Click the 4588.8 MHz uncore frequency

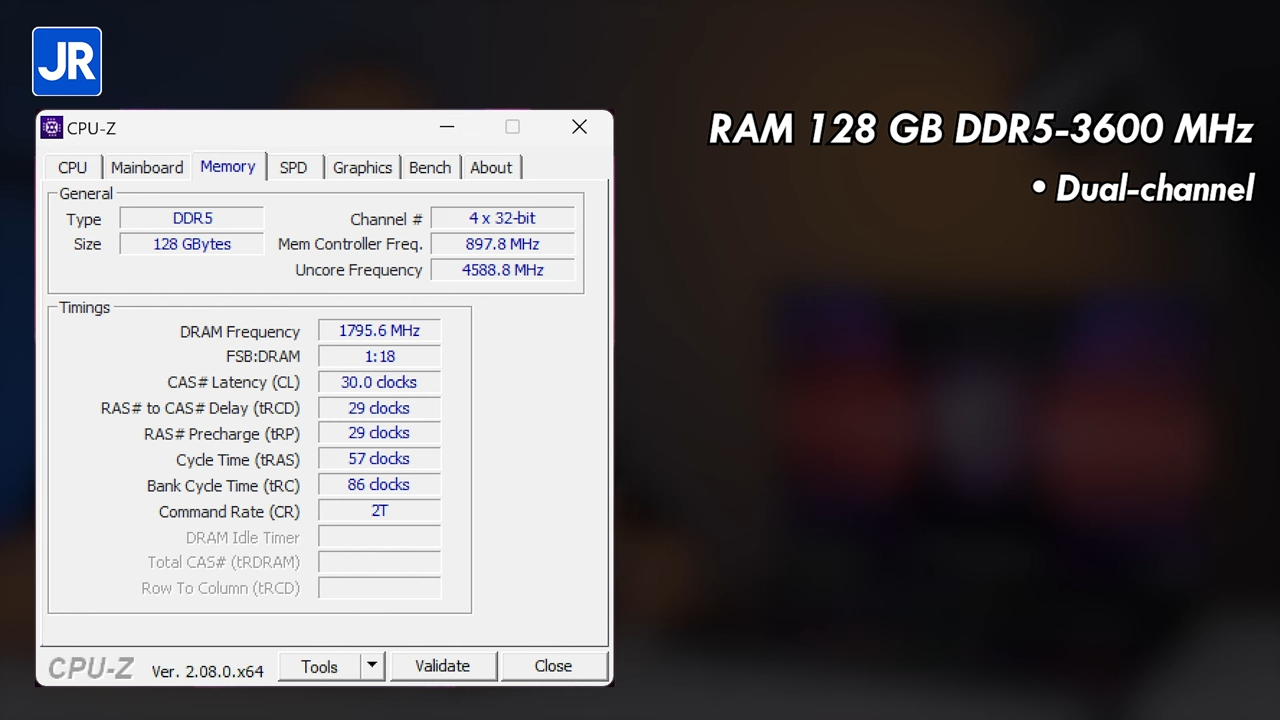[502, 270]
